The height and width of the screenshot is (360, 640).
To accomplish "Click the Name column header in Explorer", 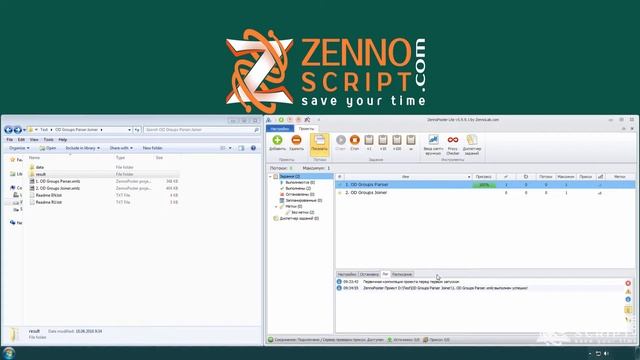I will tap(35, 158).
